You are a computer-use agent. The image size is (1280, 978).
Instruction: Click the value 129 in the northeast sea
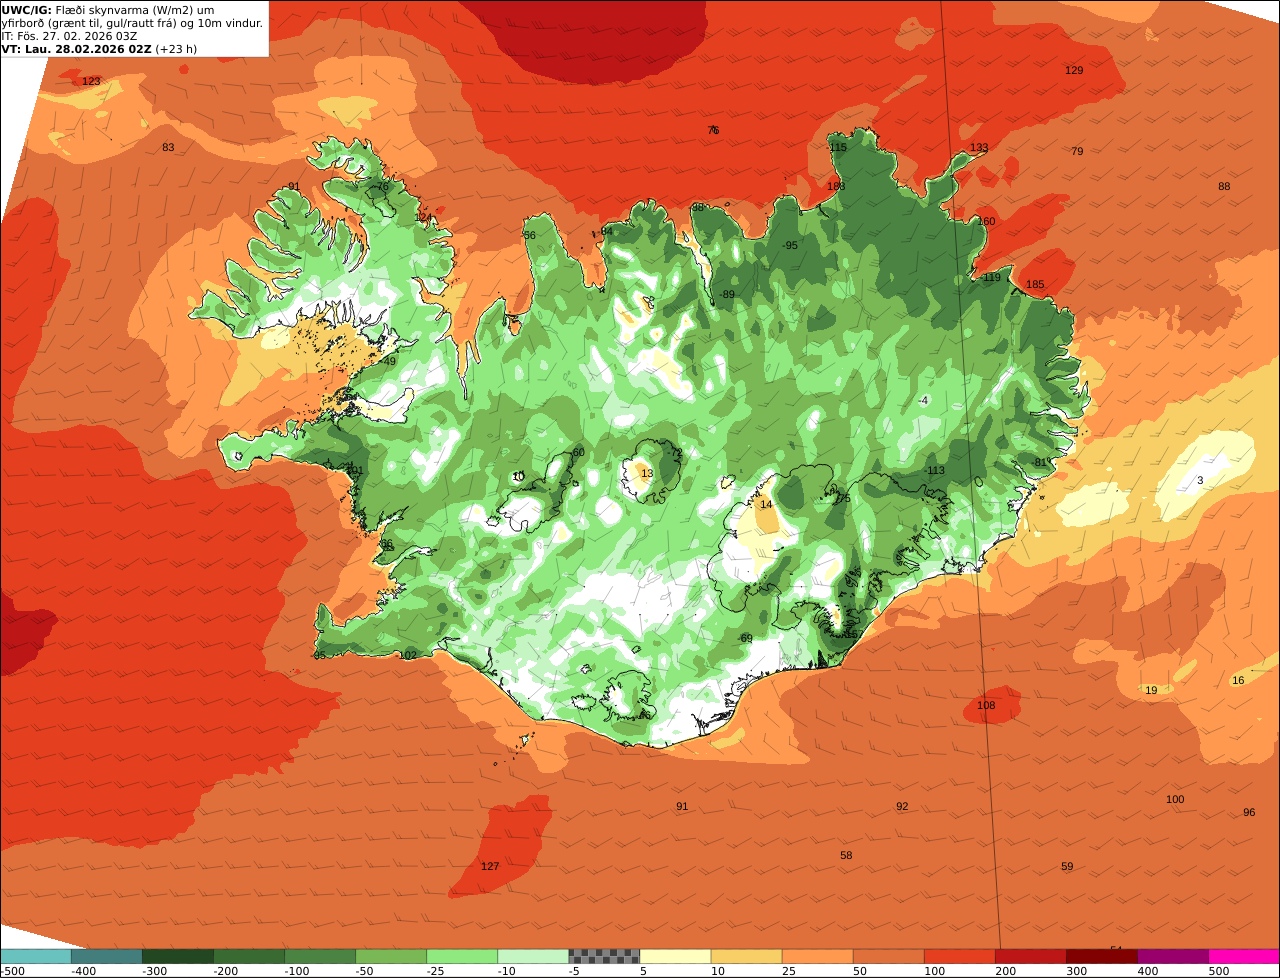[1074, 70]
